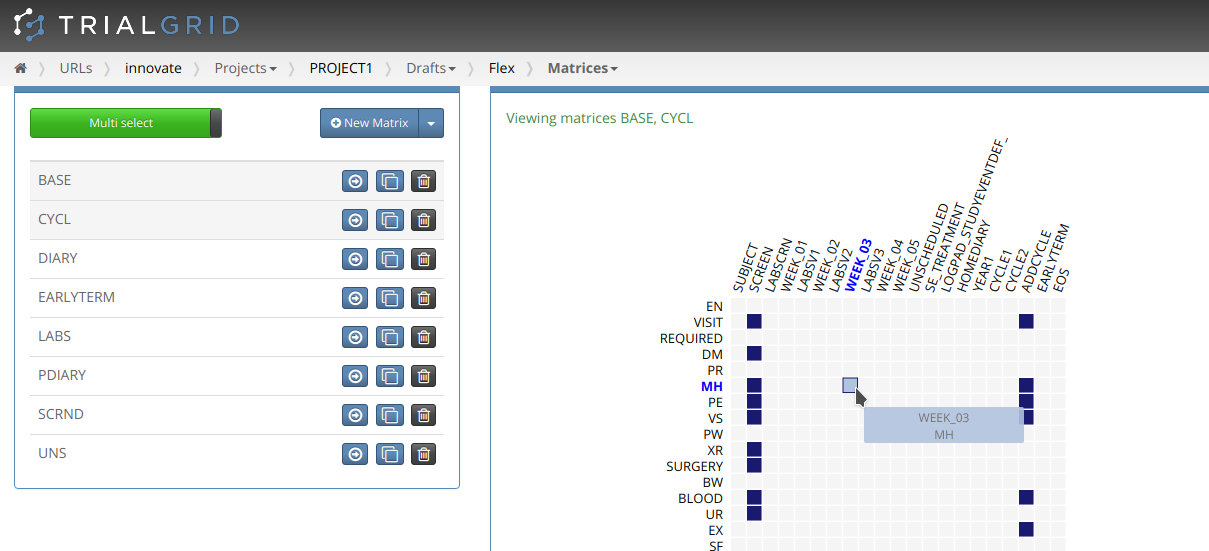Navigate to PROJECT1 in the breadcrumb
The width and height of the screenshot is (1209, 551).
pyautogui.click(x=340, y=68)
